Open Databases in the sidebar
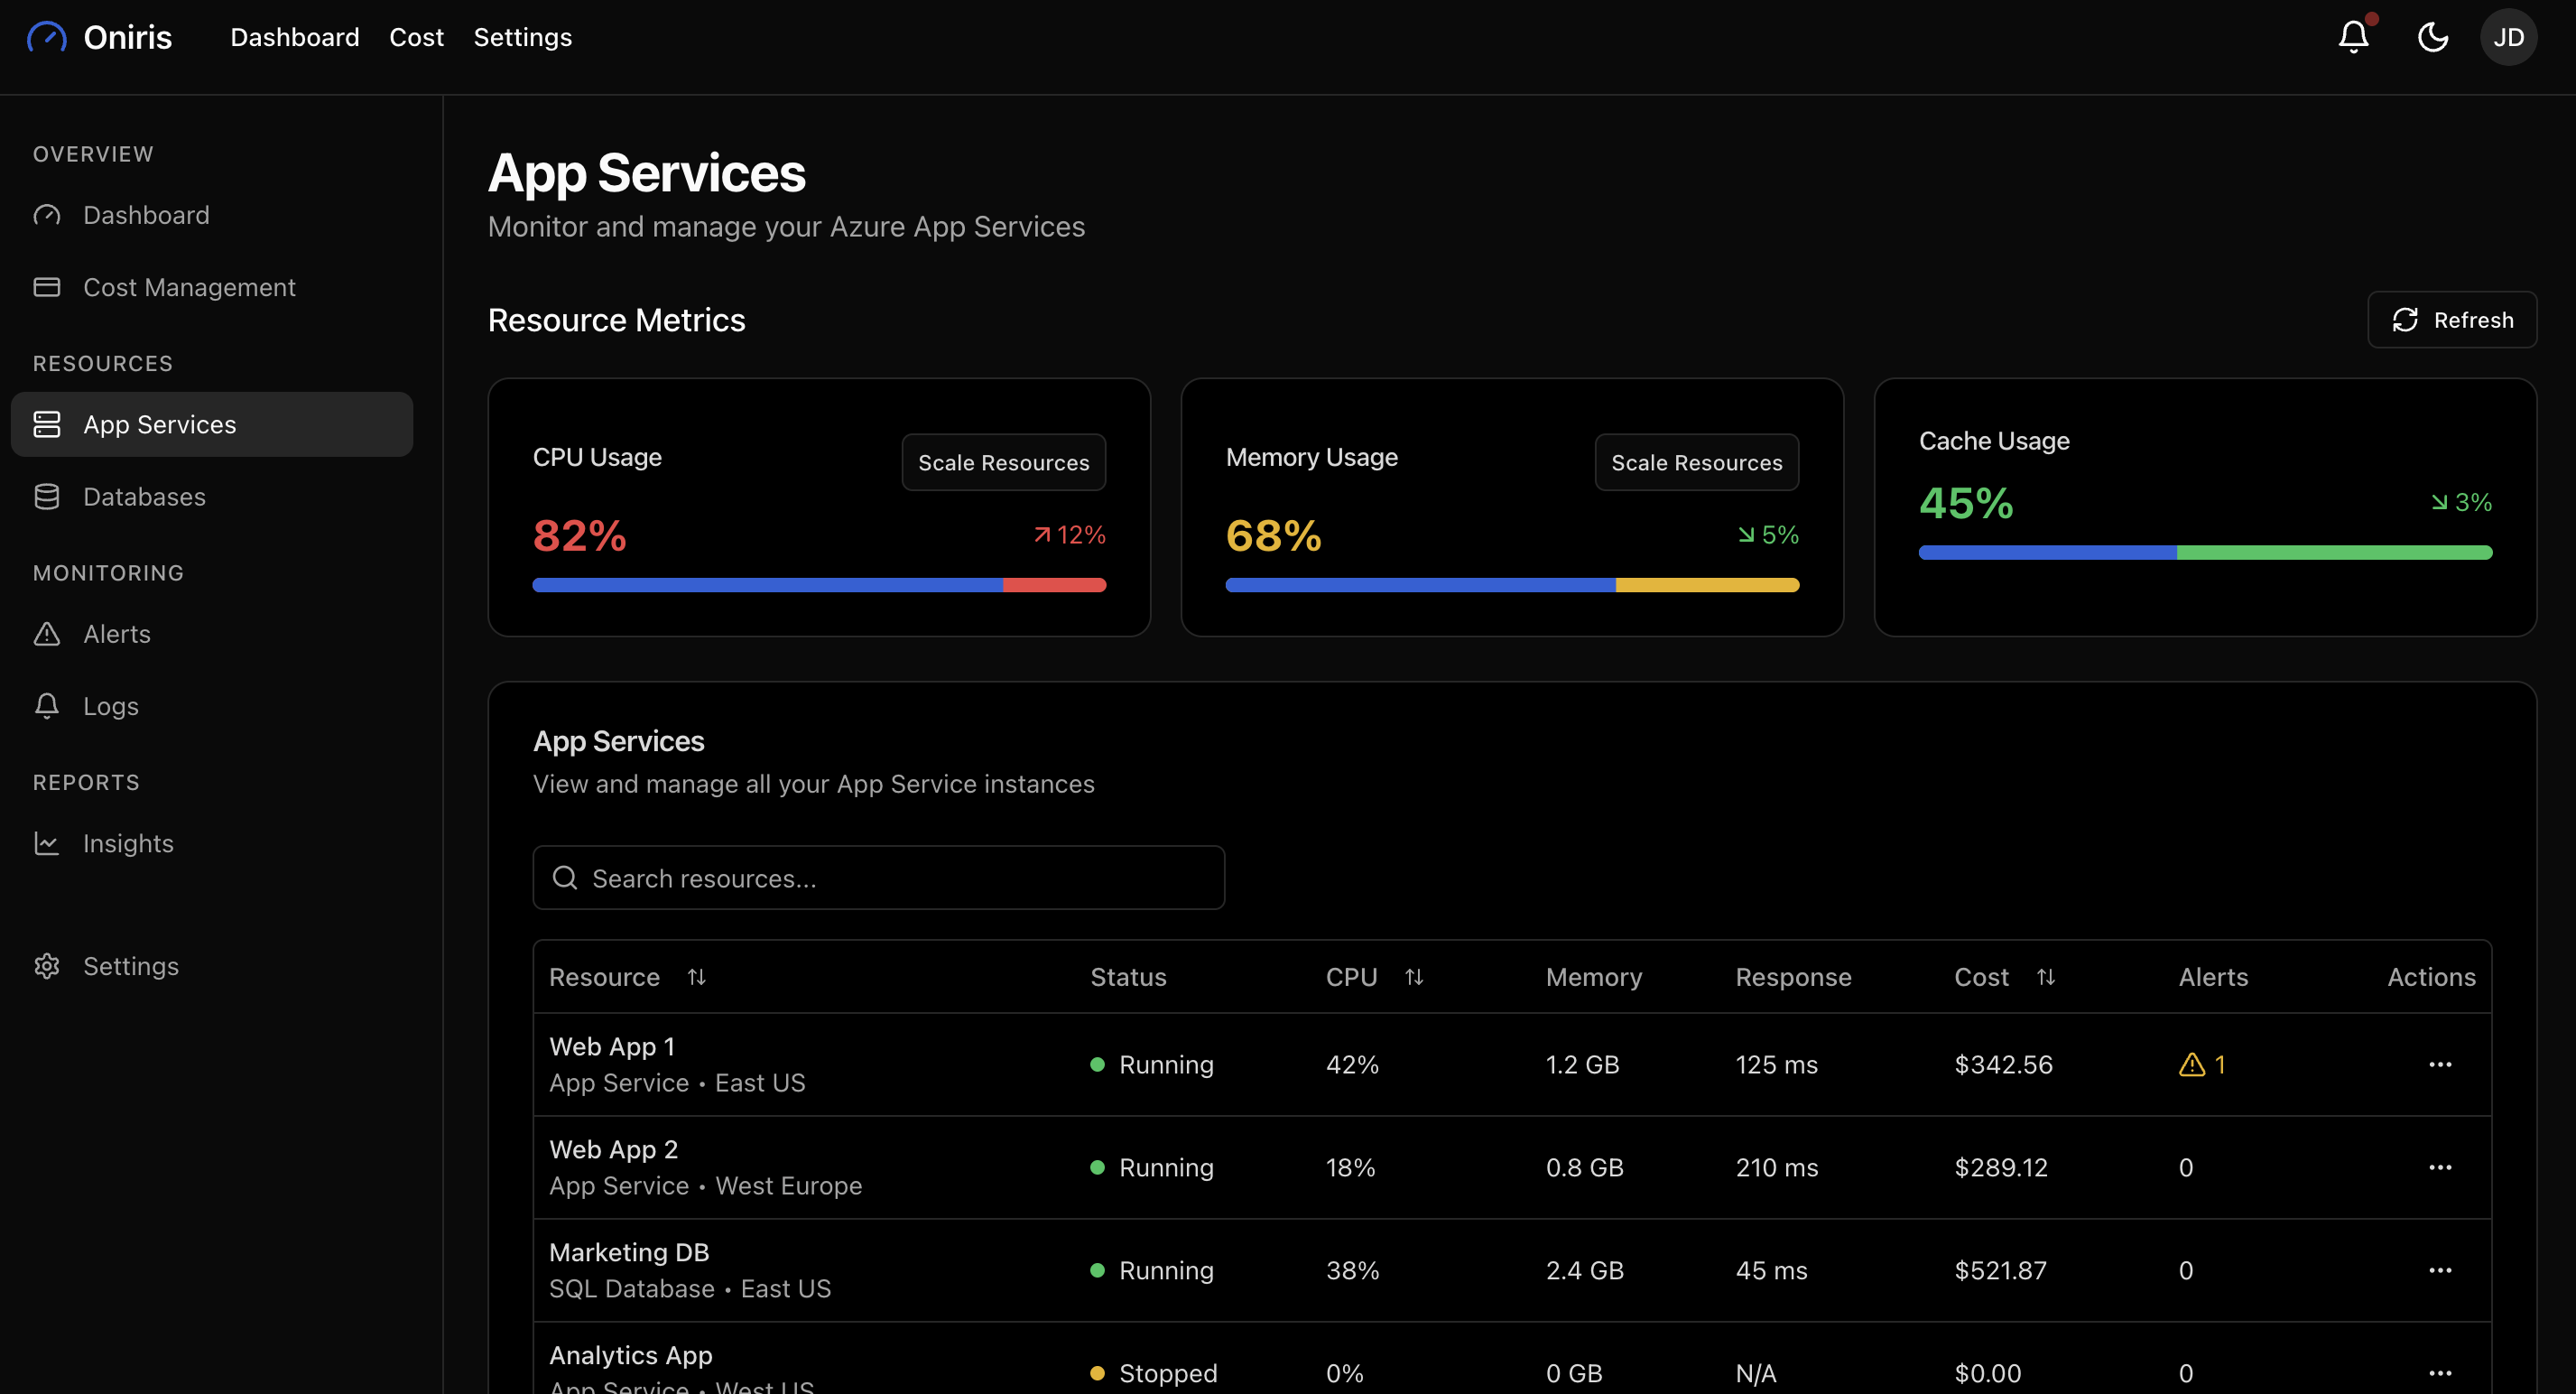This screenshot has width=2576, height=1394. point(144,497)
